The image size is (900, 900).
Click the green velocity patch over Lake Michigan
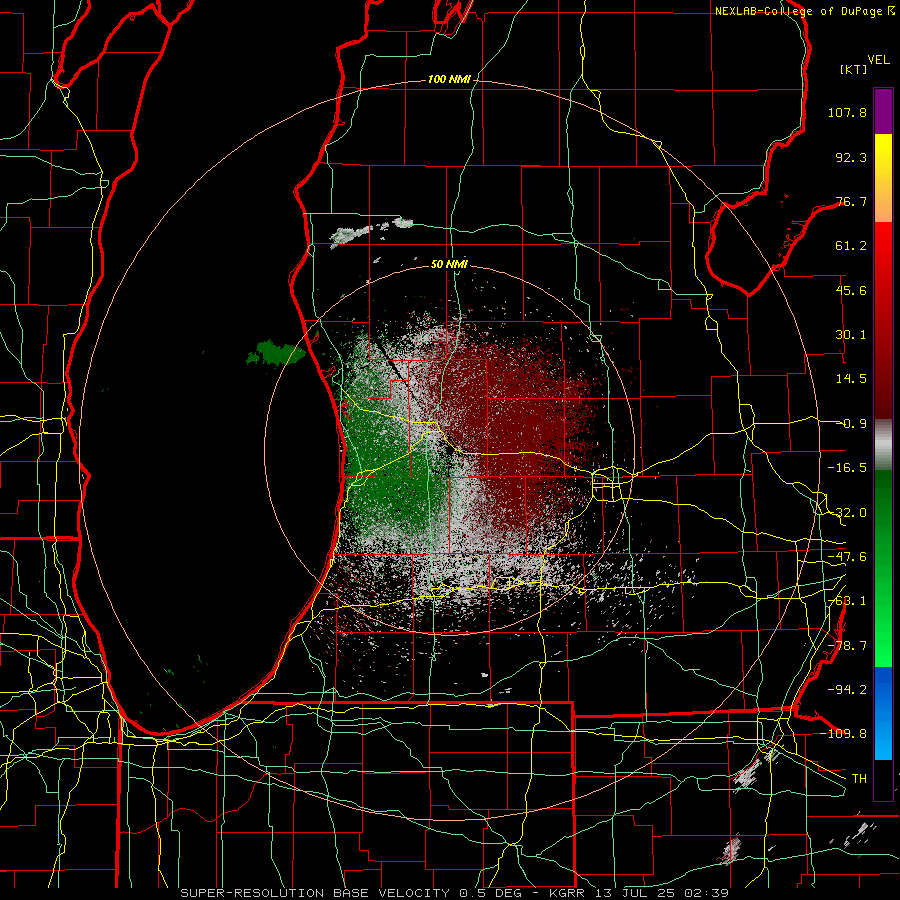276,352
